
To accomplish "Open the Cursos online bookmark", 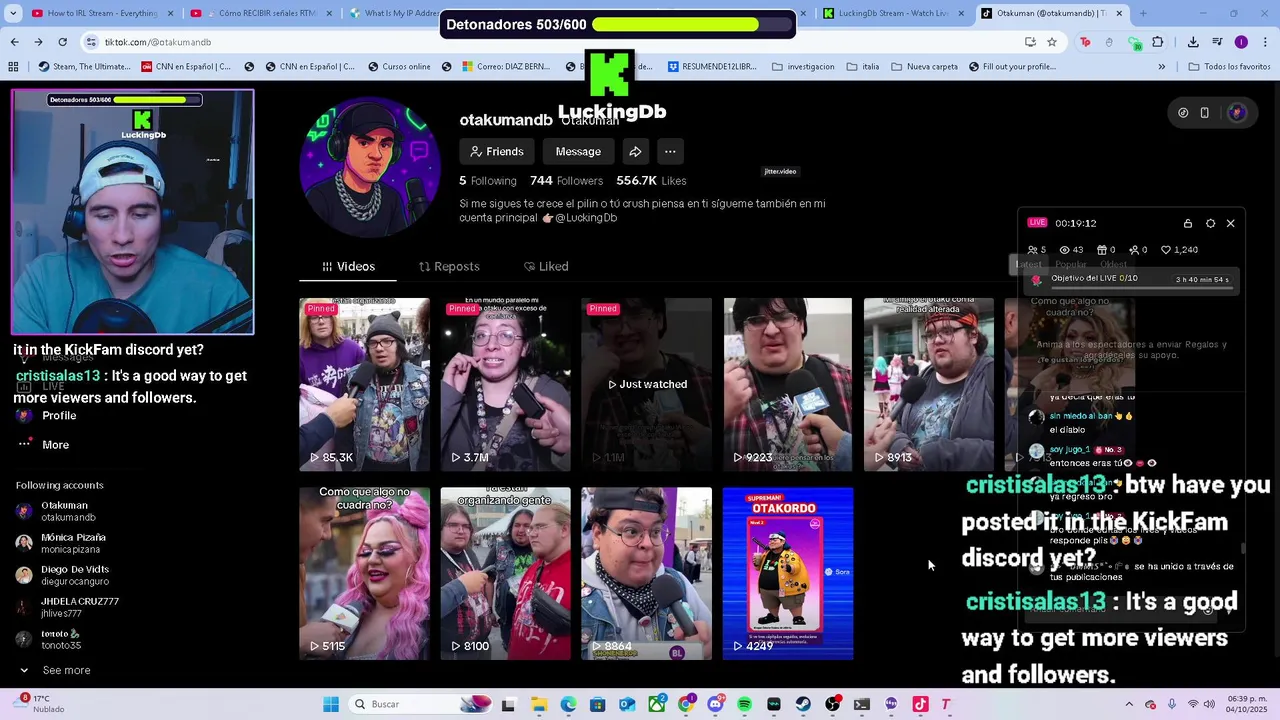I will click(x=399, y=67).
